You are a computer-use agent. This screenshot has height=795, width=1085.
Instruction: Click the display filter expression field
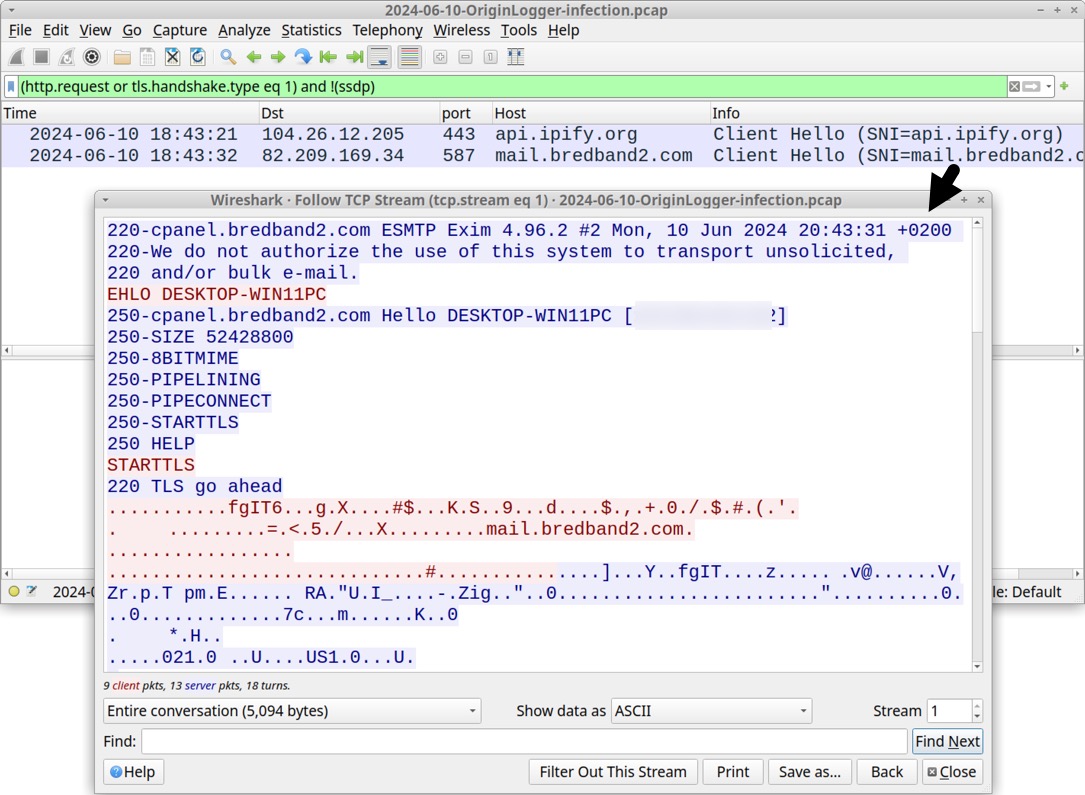[x=512, y=86]
